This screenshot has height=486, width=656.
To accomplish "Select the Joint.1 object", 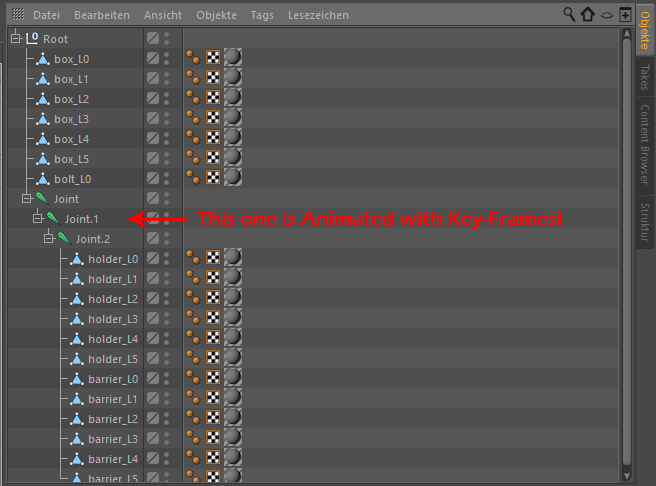I will click(82, 219).
